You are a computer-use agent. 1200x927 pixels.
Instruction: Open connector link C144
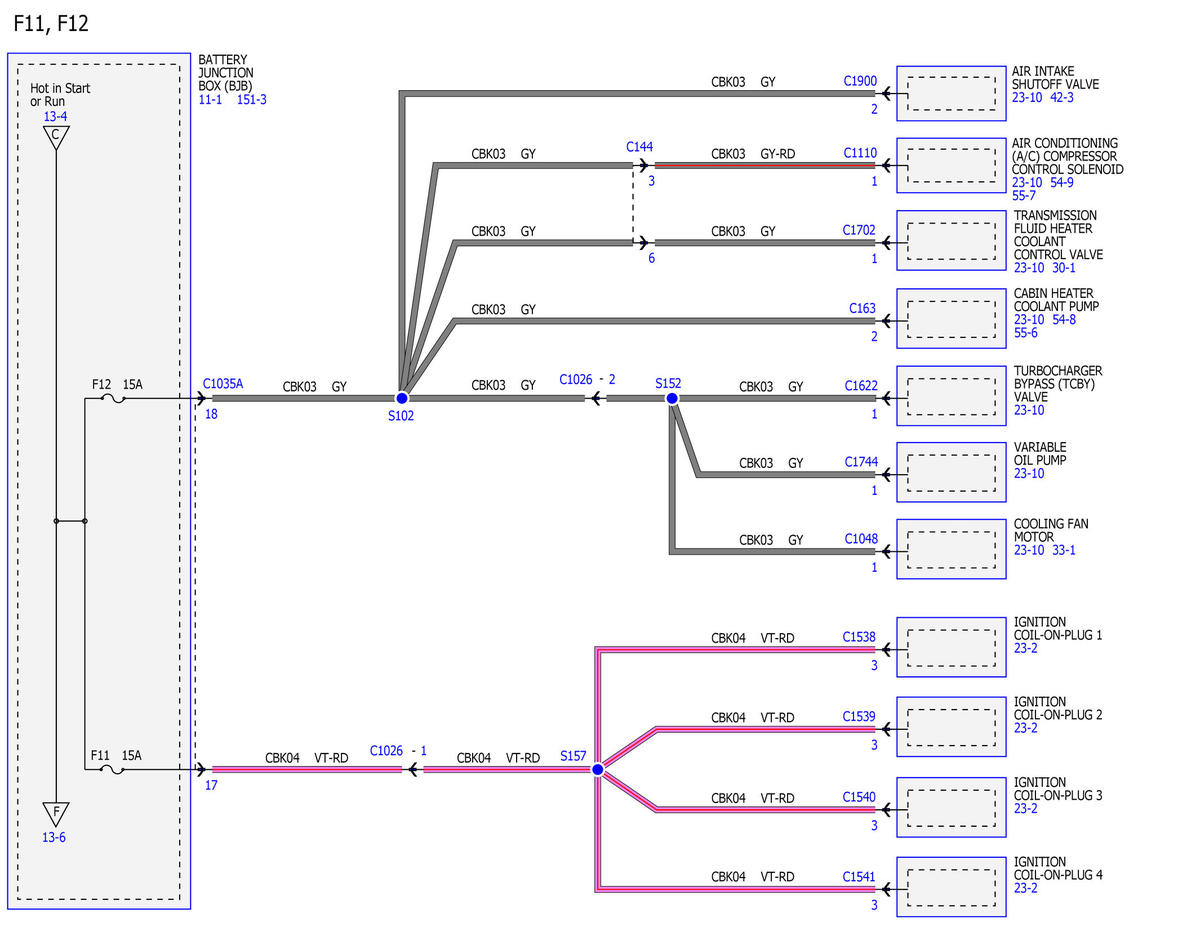click(x=640, y=146)
